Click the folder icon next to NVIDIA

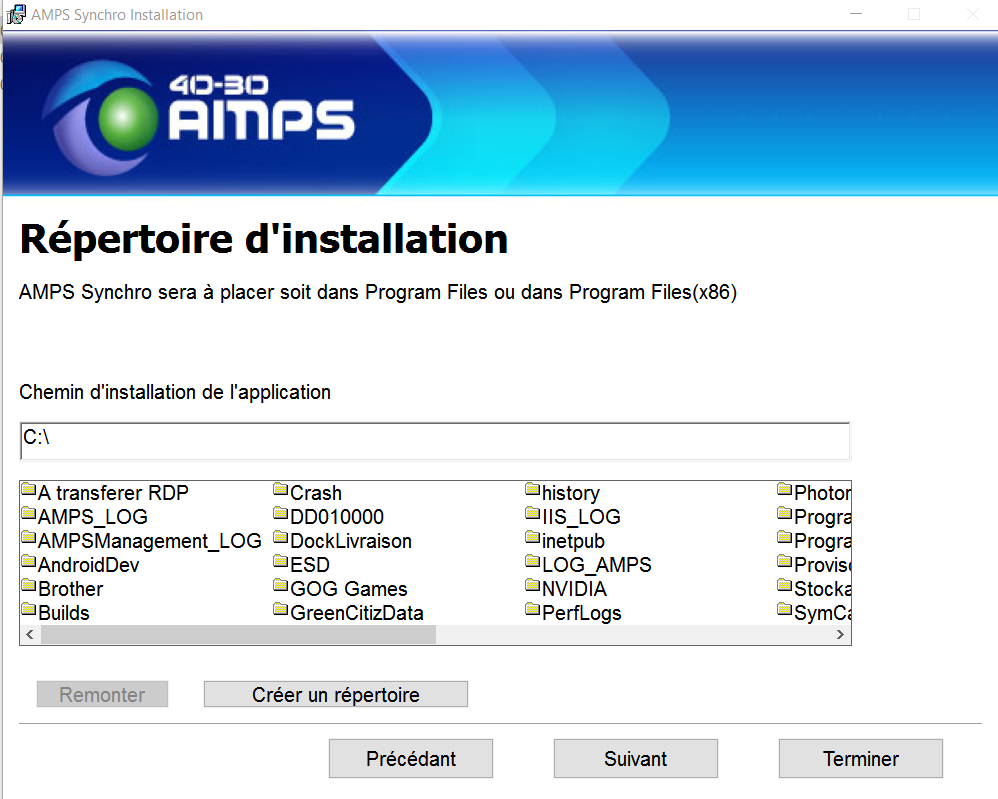[x=533, y=588]
